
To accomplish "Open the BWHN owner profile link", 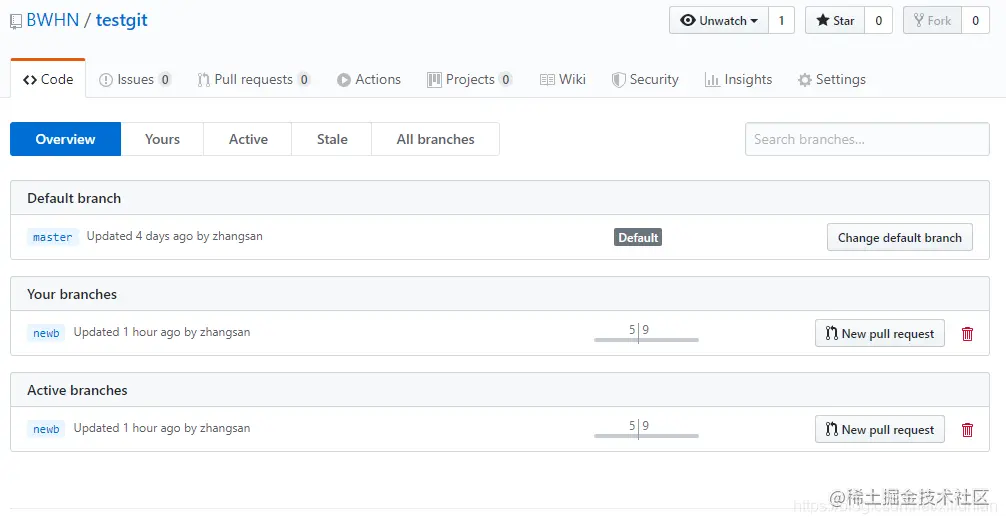I will pos(53,20).
